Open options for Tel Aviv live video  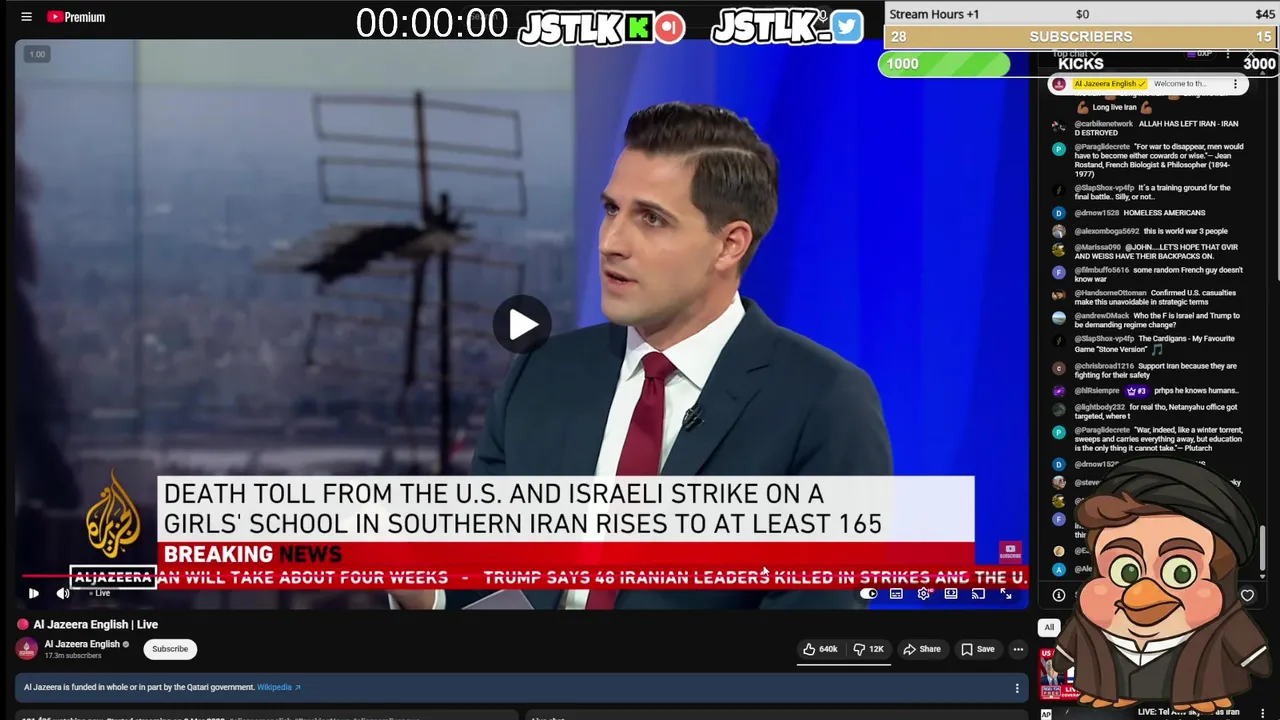(x=1263, y=713)
